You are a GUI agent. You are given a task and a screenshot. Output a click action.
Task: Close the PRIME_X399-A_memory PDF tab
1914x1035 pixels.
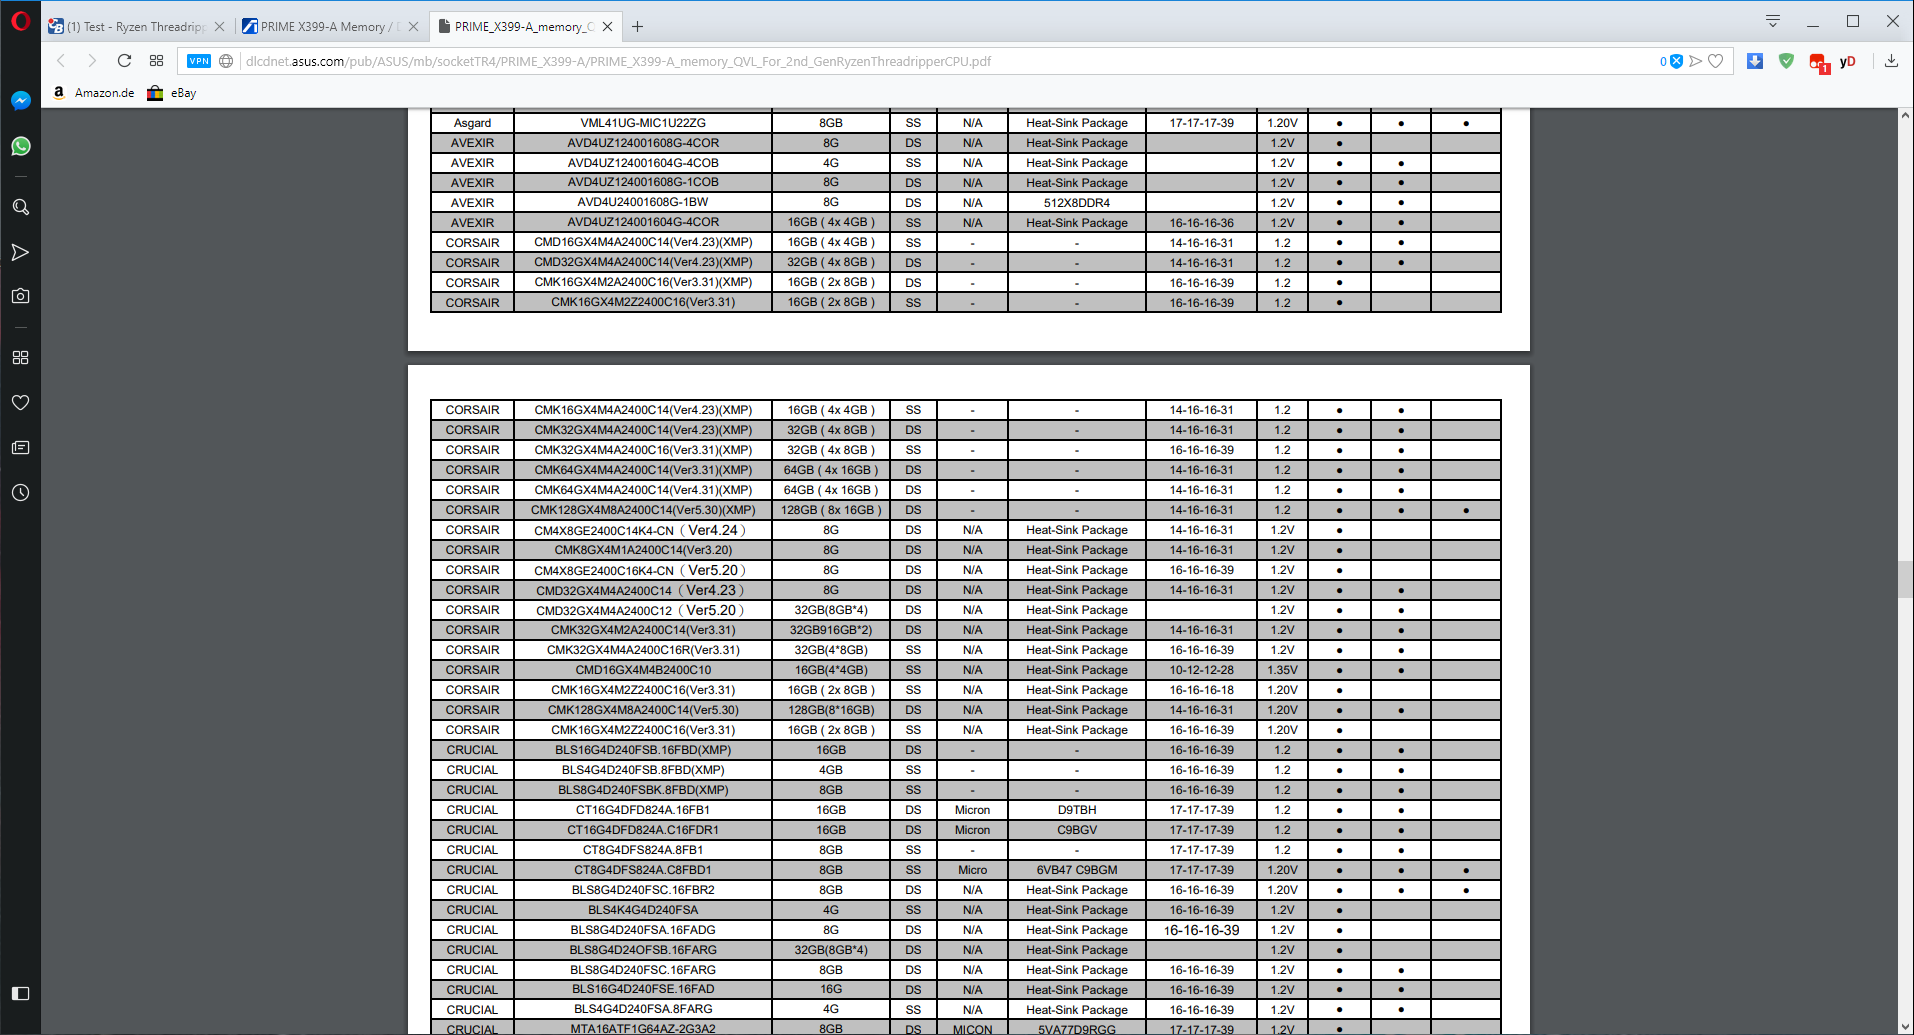pos(607,27)
